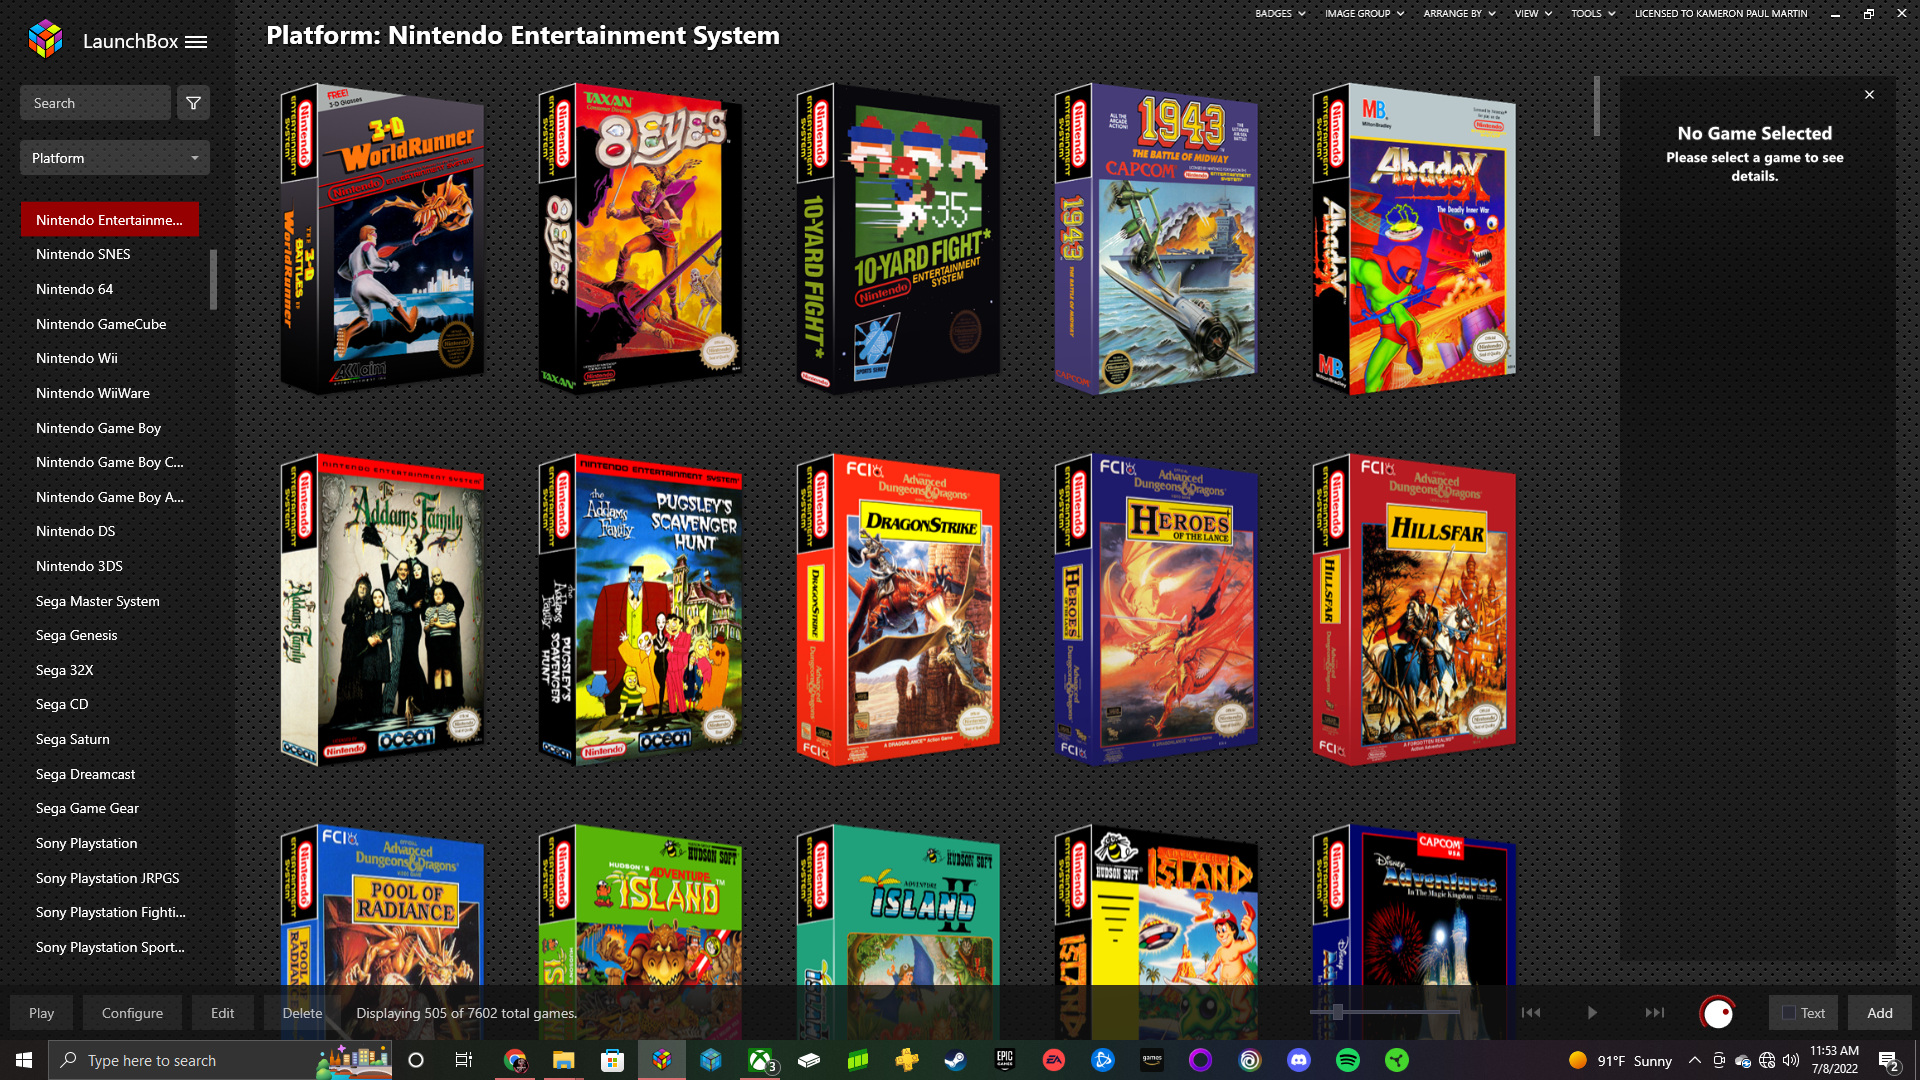Open the Windows Start menu
Viewport: 1920px width, 1080px height.
[24, 1060]
